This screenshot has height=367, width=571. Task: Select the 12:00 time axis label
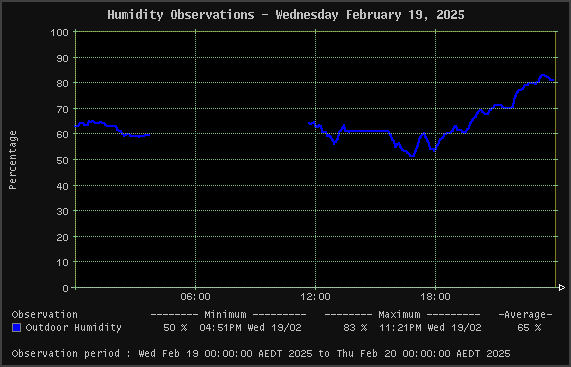pyautogui.click(x=315, y=297)
